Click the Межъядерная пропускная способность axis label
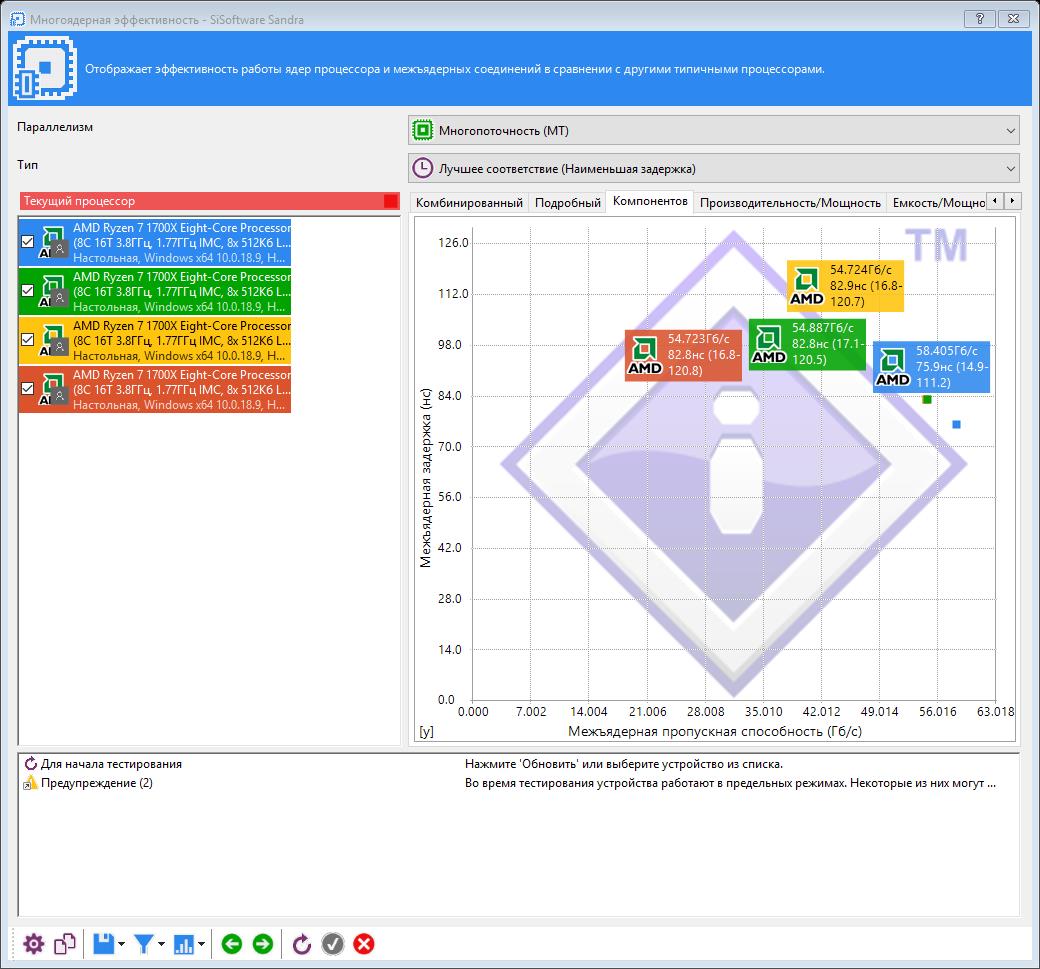The height and width of the screenshot is (969, 1040). point(715,731)
